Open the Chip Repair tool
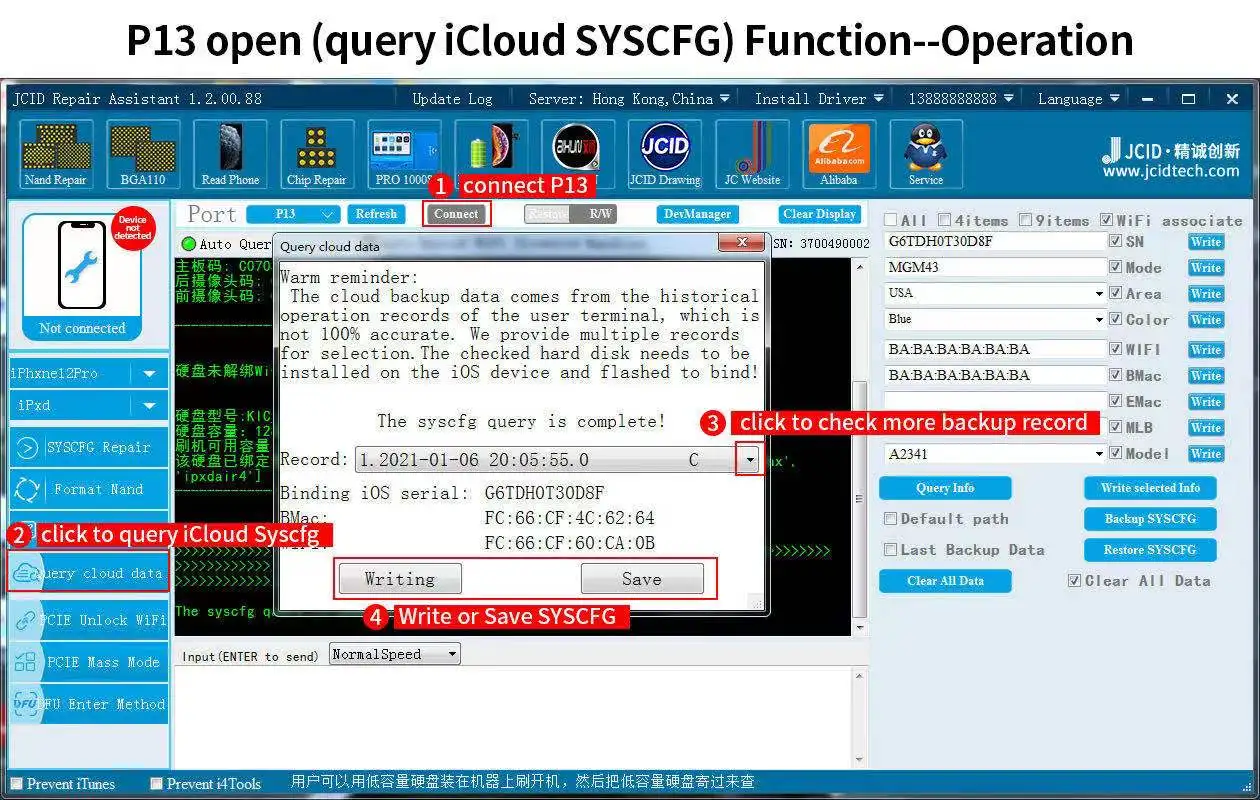This screenshot has width=1260, height=800. pos(317,154)
